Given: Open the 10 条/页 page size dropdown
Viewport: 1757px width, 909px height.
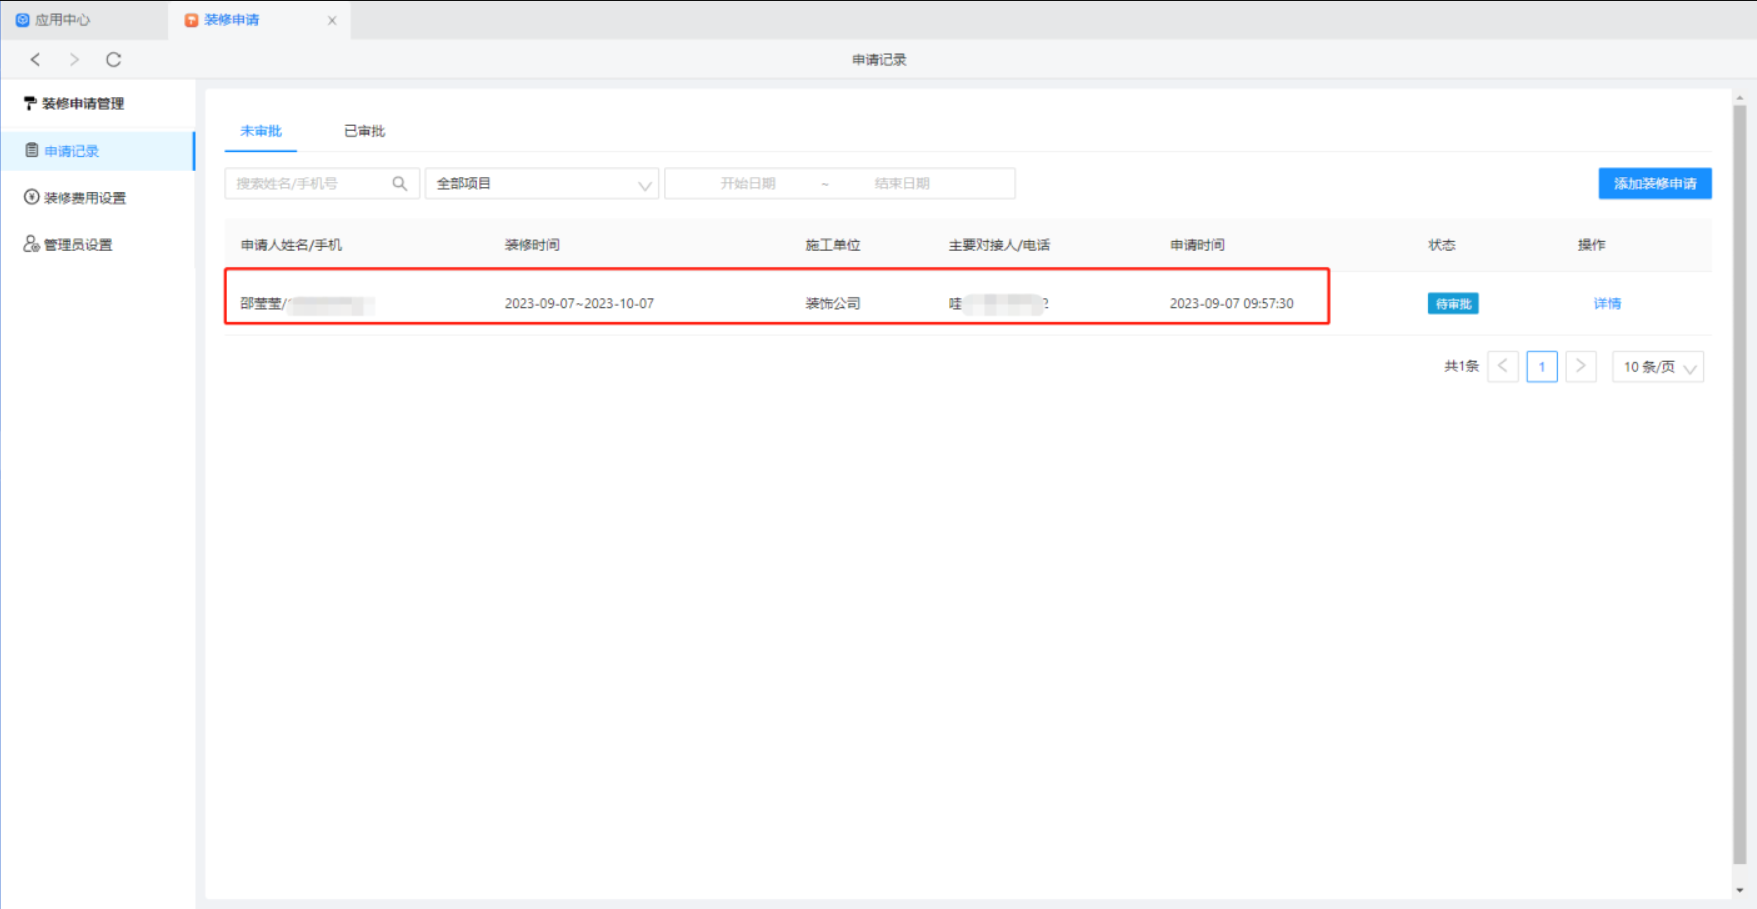Looking at the screenshot, I should tap(1657, 367).
